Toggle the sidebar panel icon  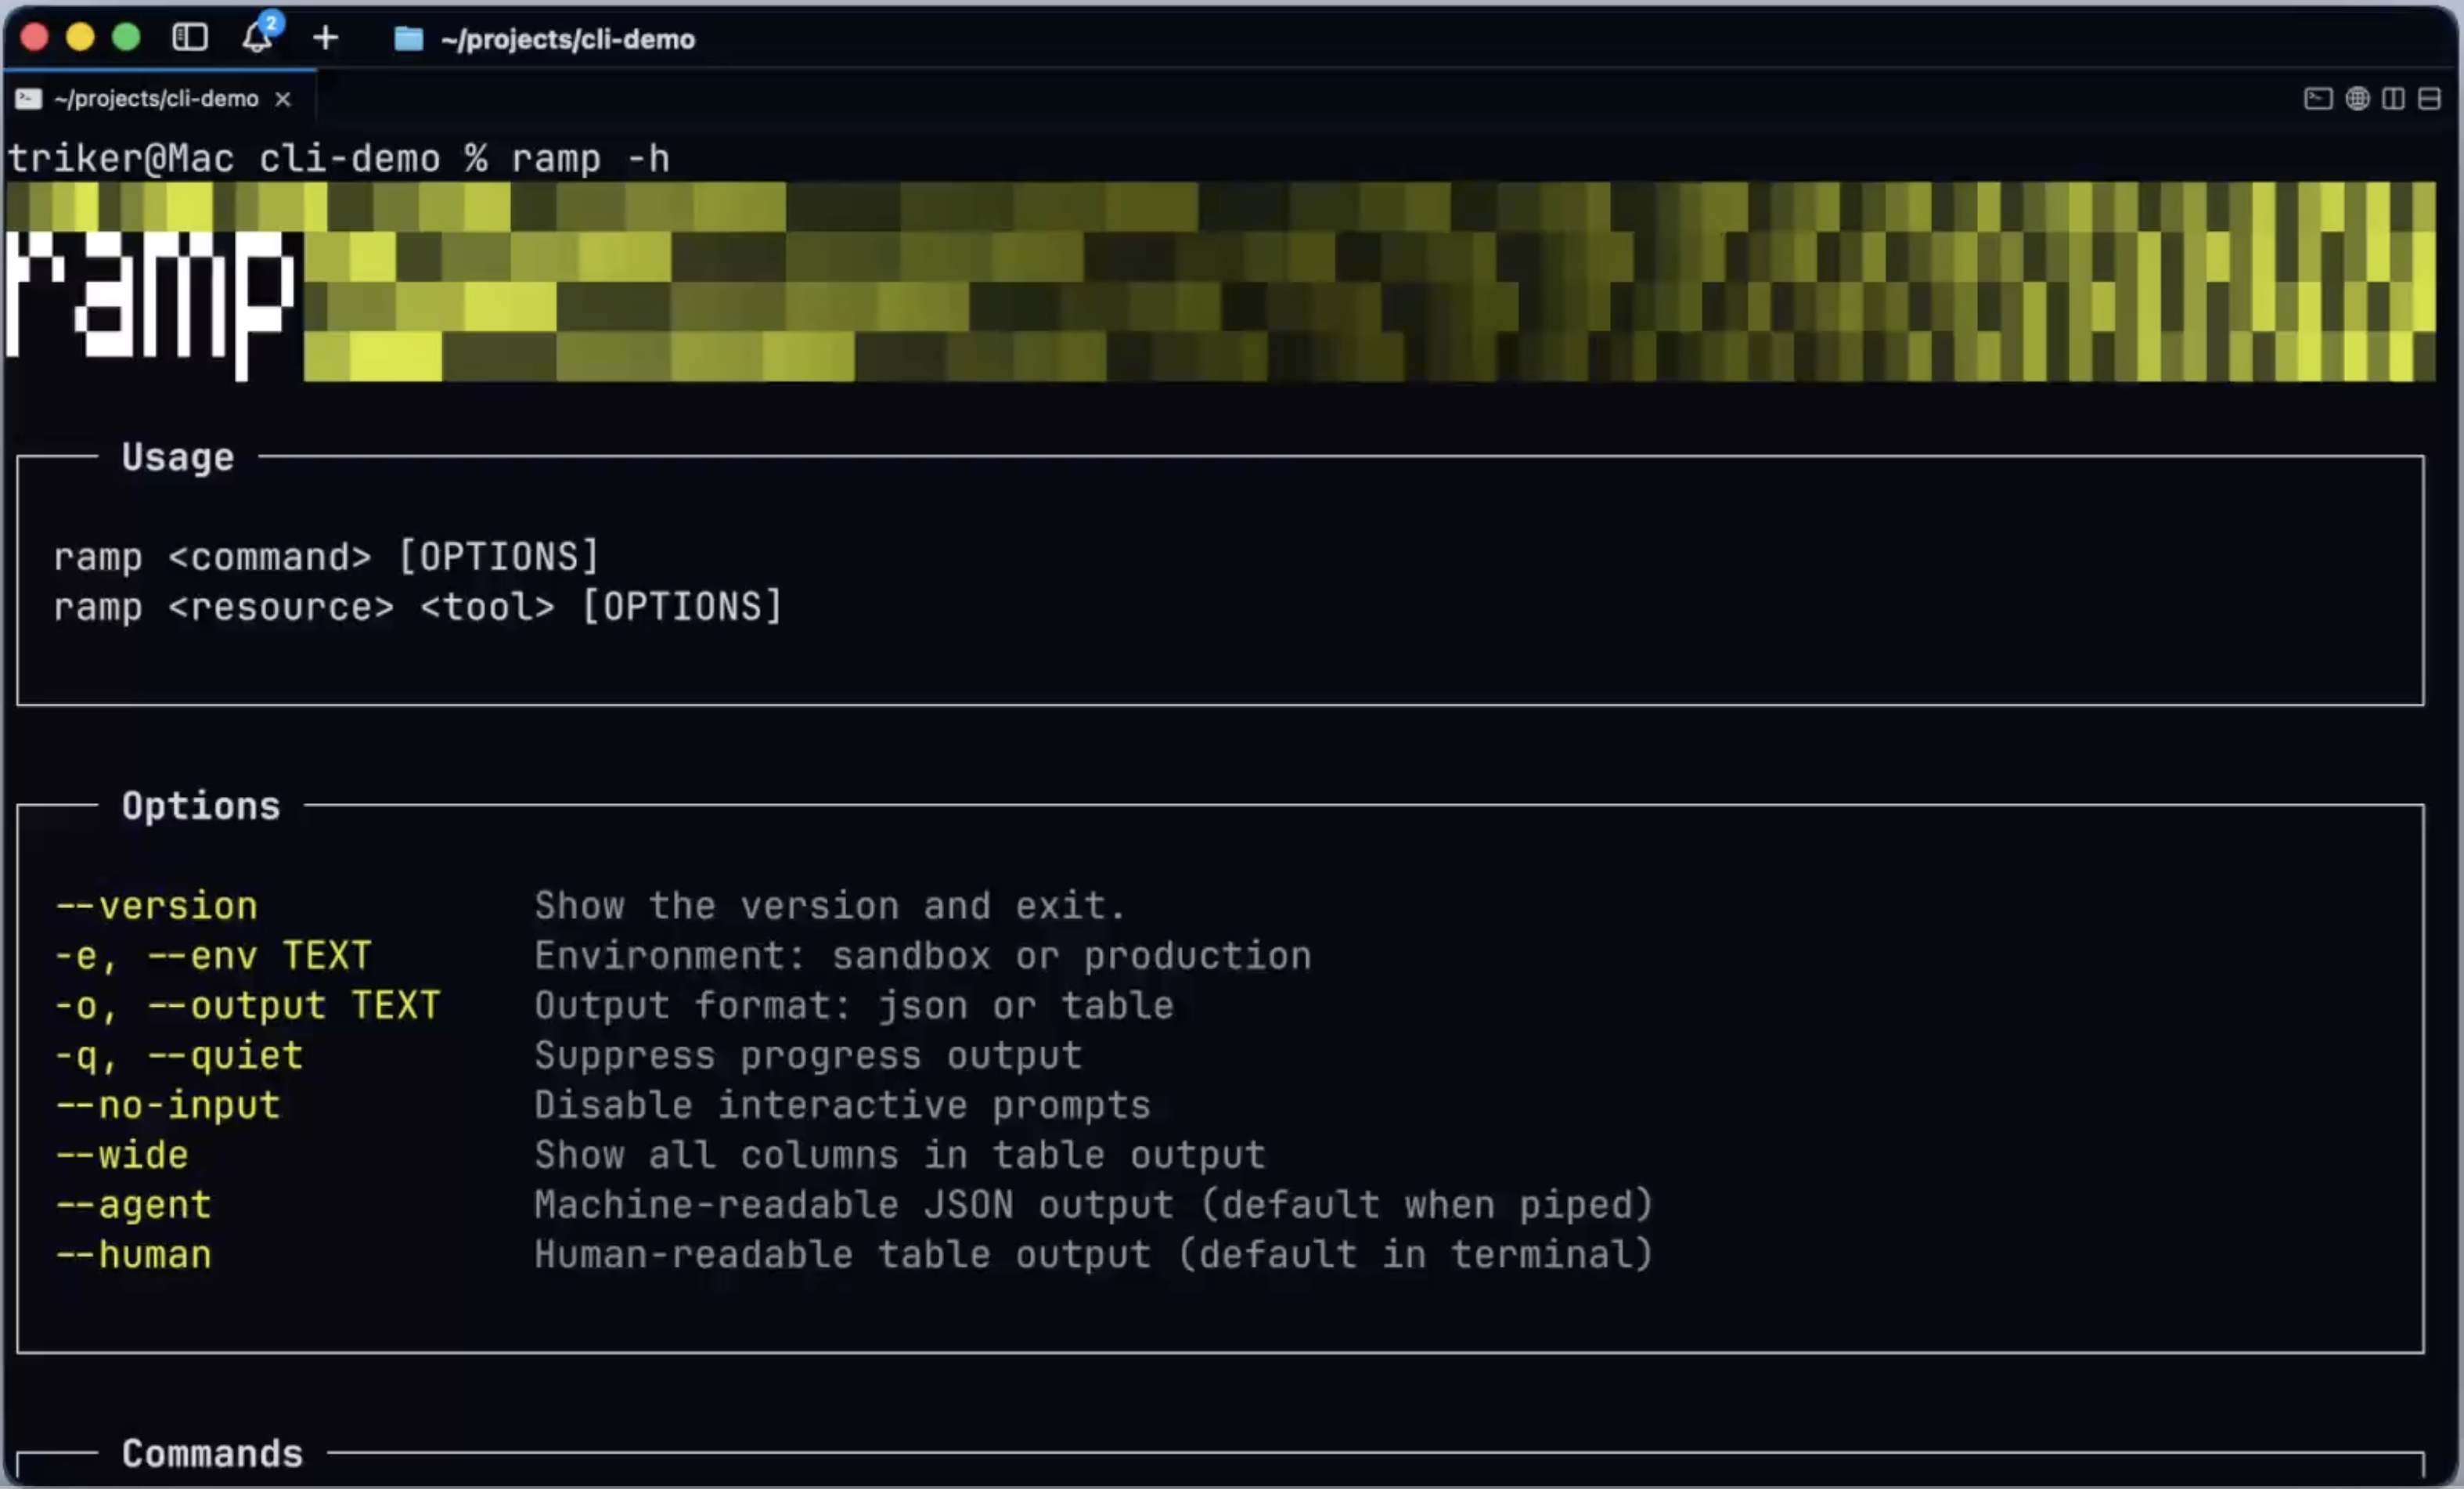190,38
